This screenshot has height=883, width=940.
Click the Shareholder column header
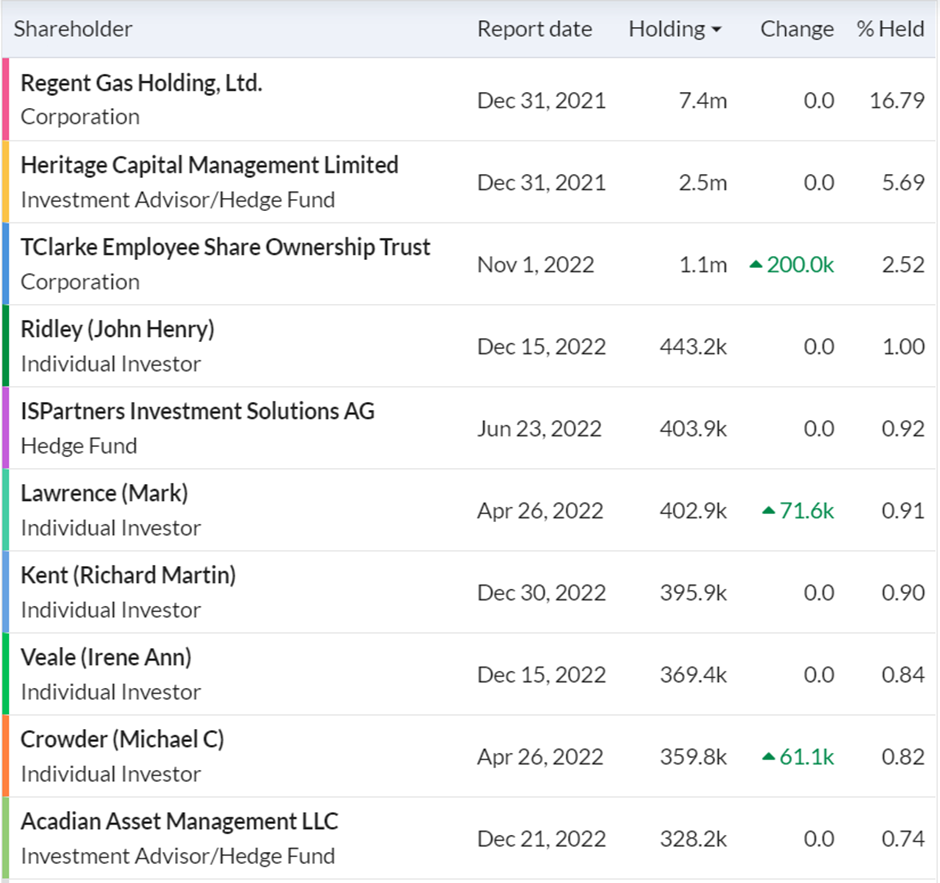click(x=73, y=29)
